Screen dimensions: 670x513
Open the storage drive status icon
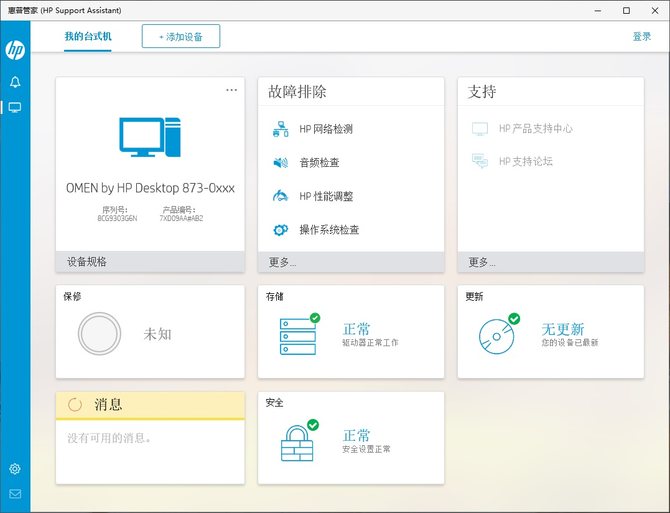(299, 335)
